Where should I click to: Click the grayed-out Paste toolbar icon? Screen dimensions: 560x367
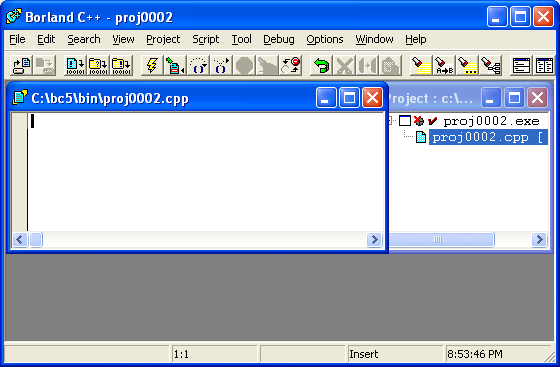pos(390,65)
